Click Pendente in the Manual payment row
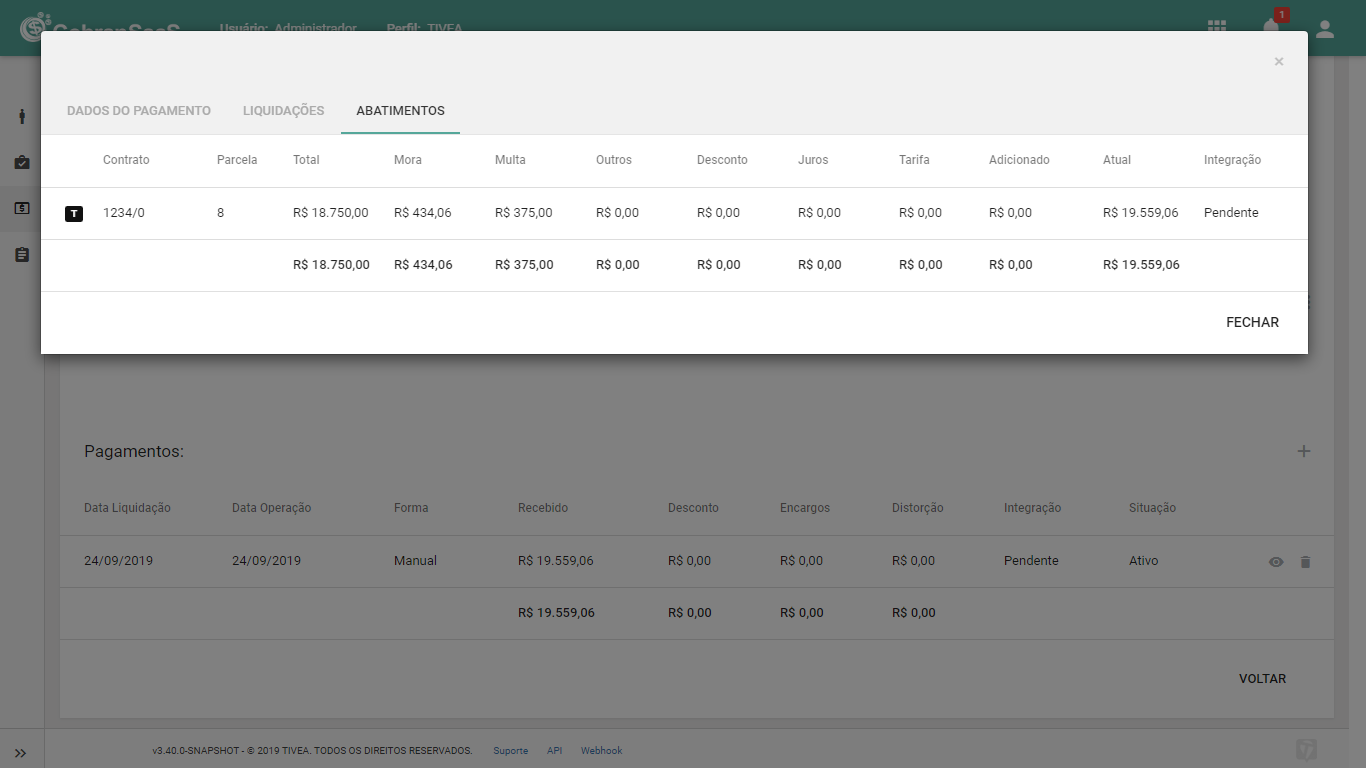The height and width of the screenshot is (768, 1366). pos(1031,561)
